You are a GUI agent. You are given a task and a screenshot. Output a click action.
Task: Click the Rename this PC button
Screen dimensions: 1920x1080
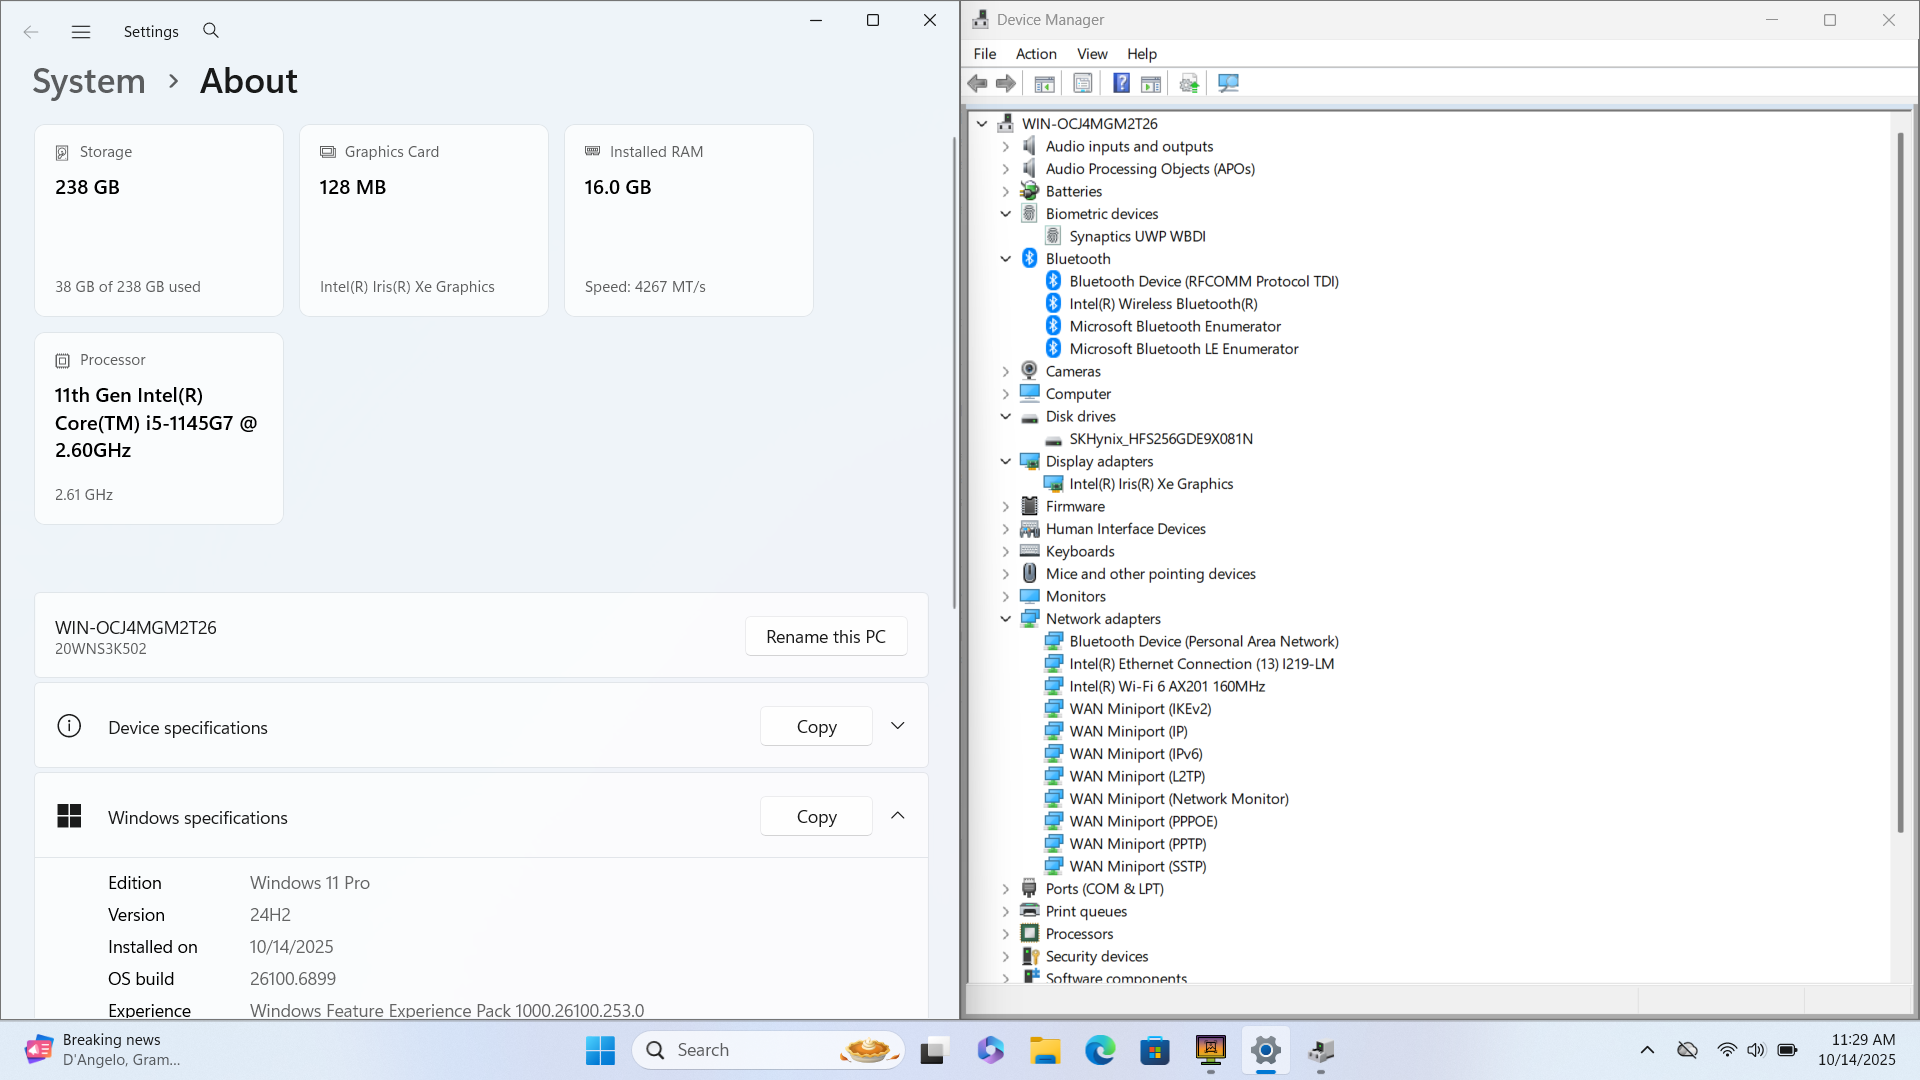[825, 637]
